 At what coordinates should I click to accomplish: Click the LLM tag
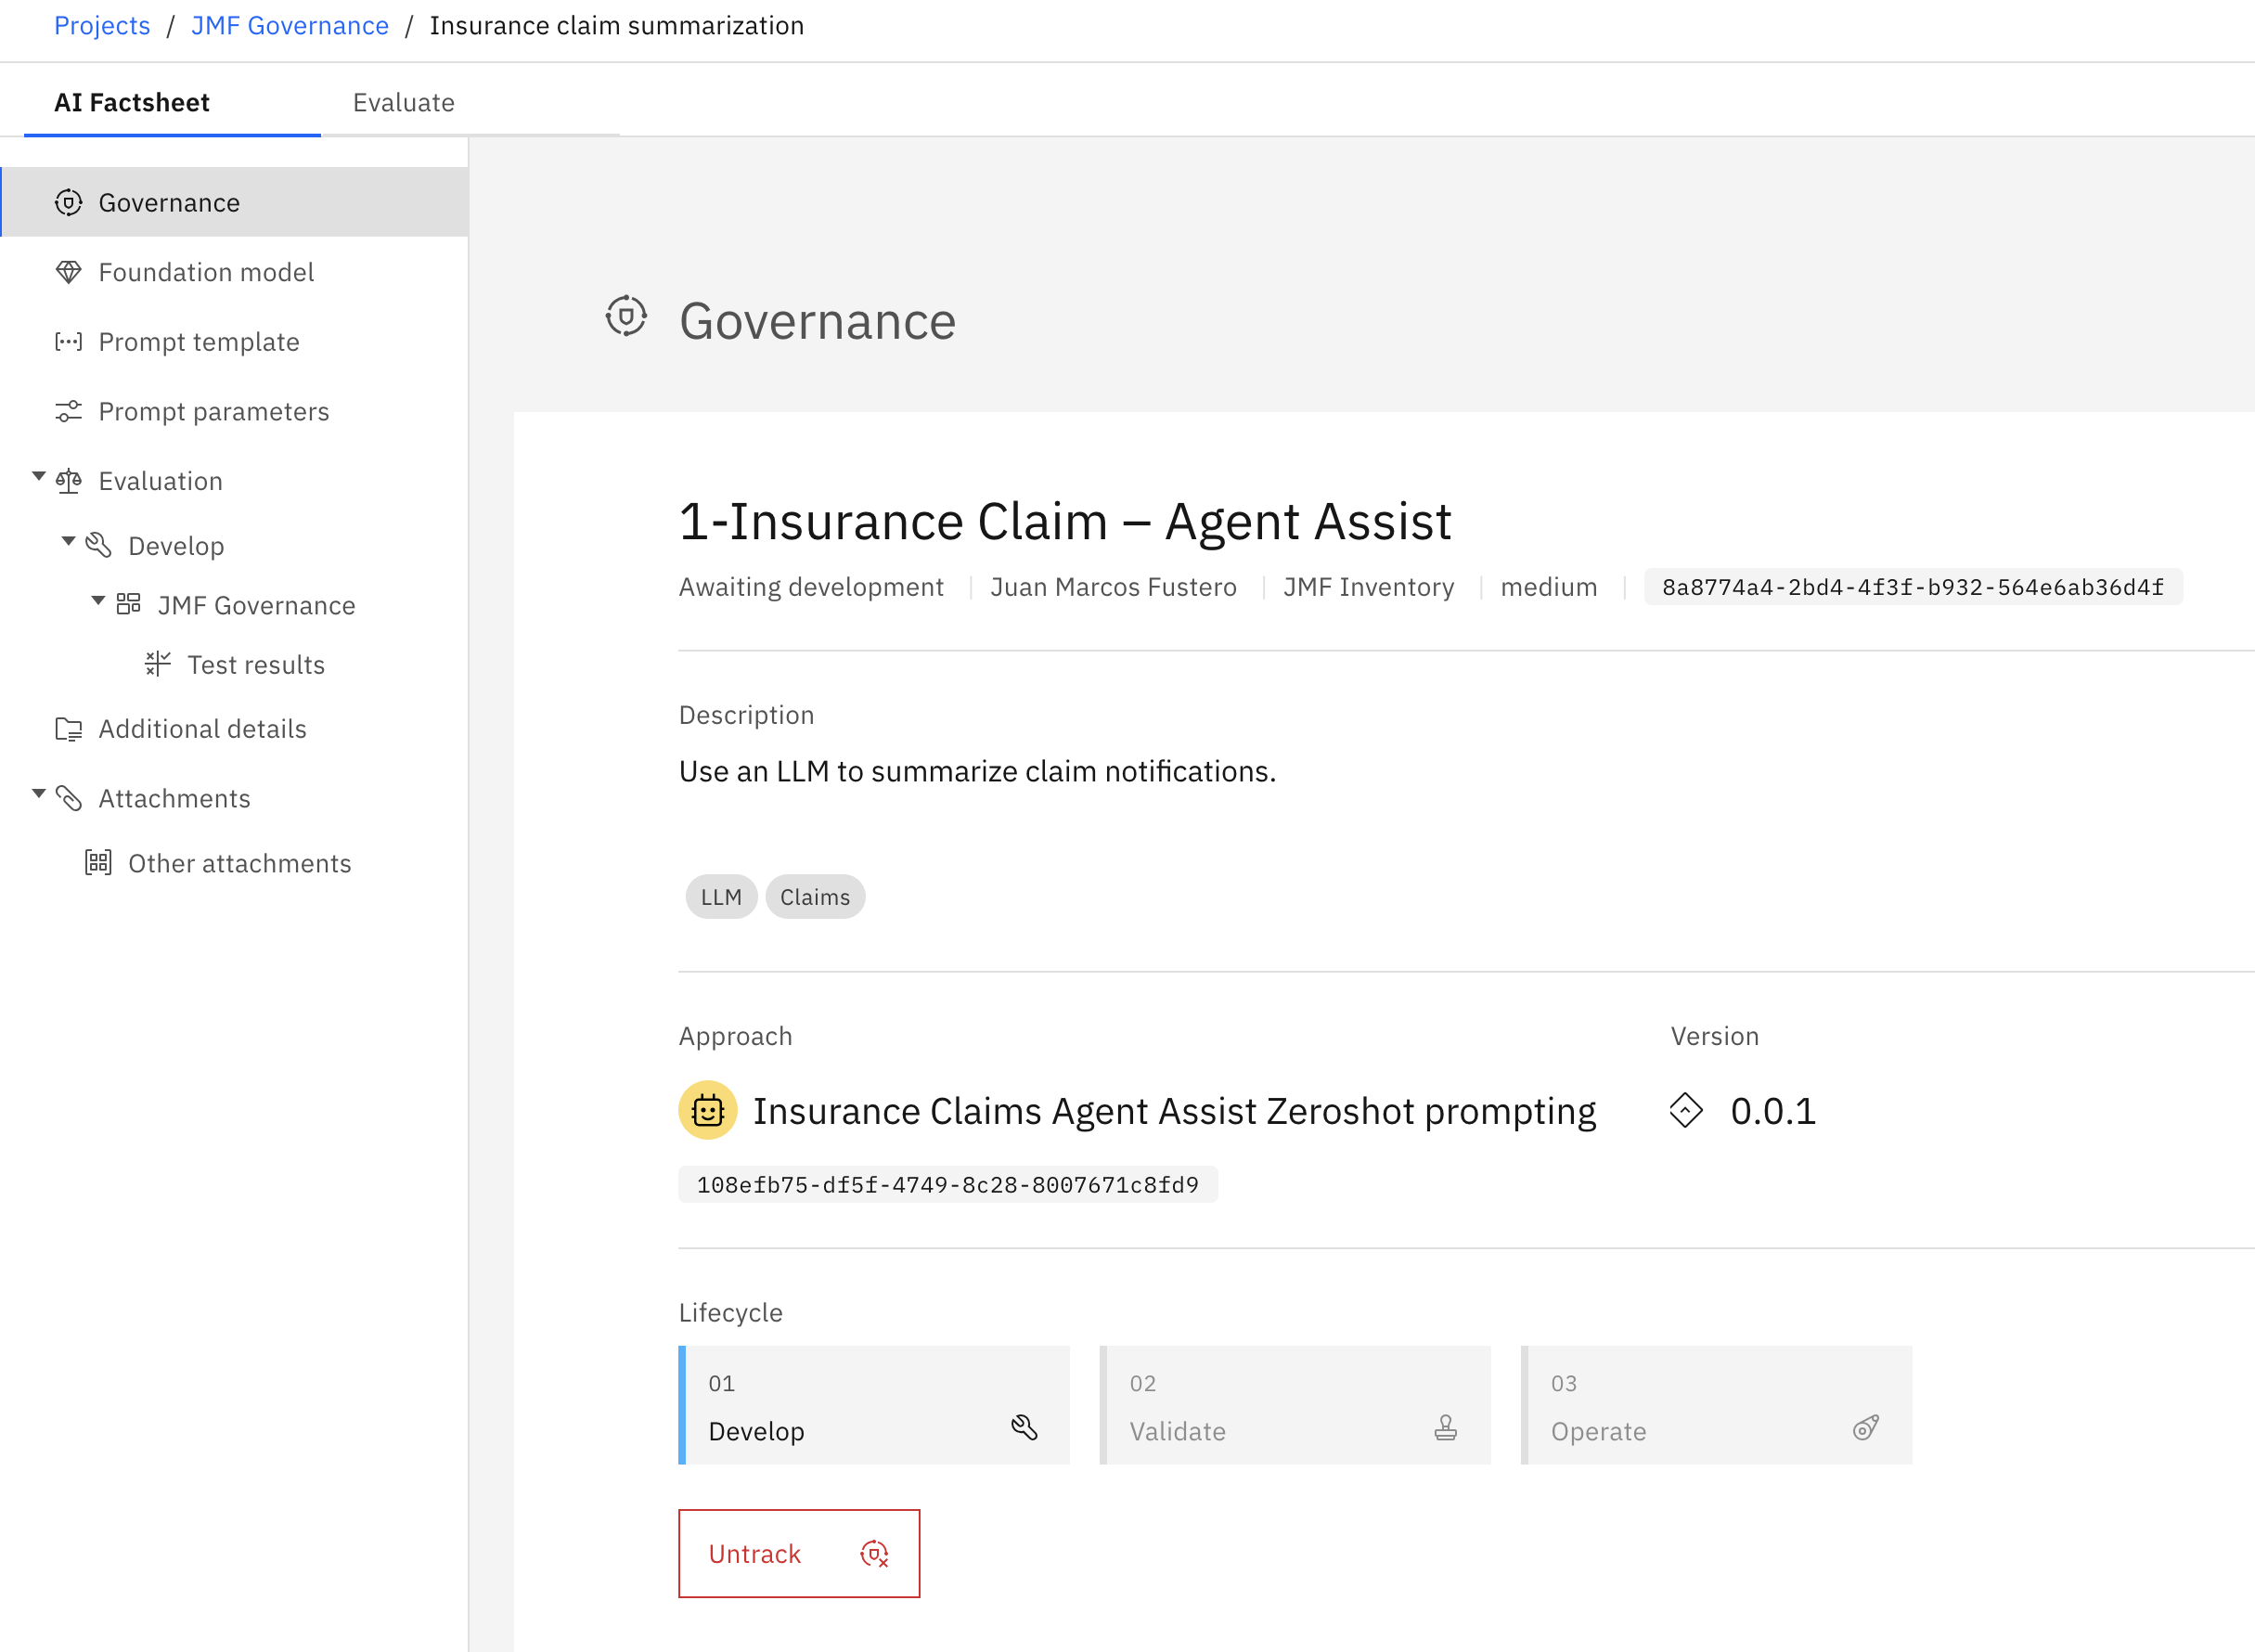[x=721, y=897]
